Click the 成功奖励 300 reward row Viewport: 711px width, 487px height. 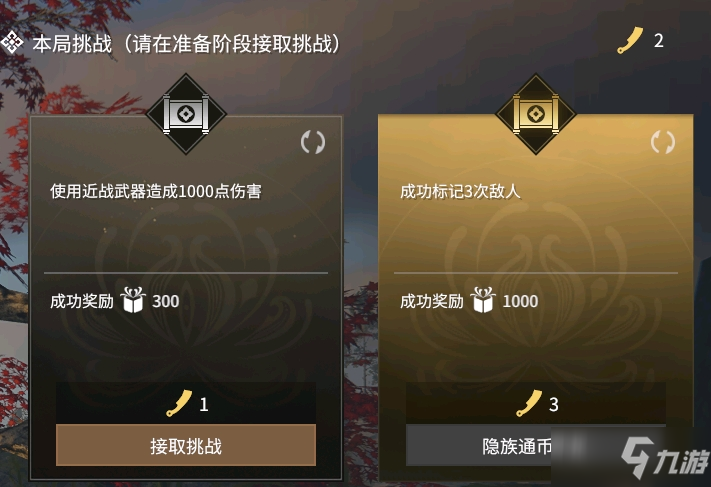115,300
